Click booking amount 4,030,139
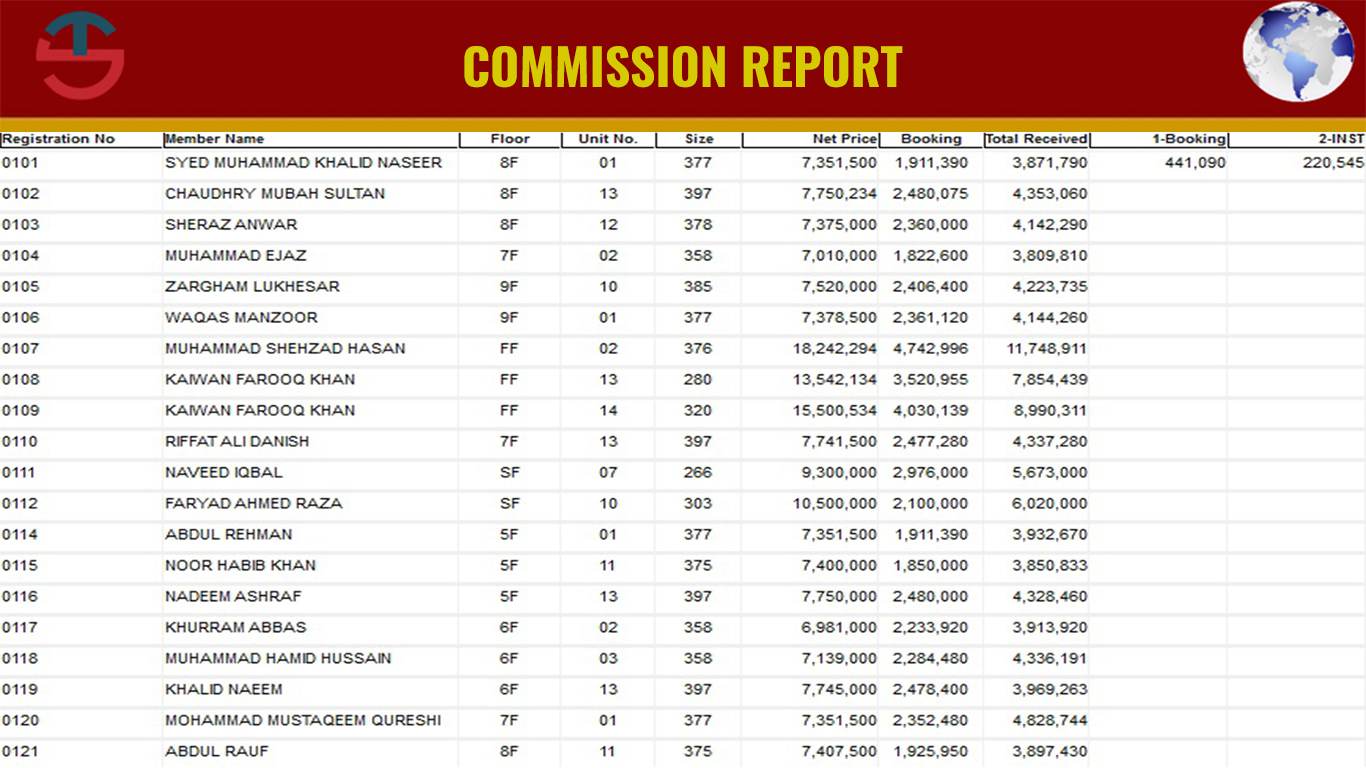Viewport: 1366px width, 768px height. (x=931, y=410)
